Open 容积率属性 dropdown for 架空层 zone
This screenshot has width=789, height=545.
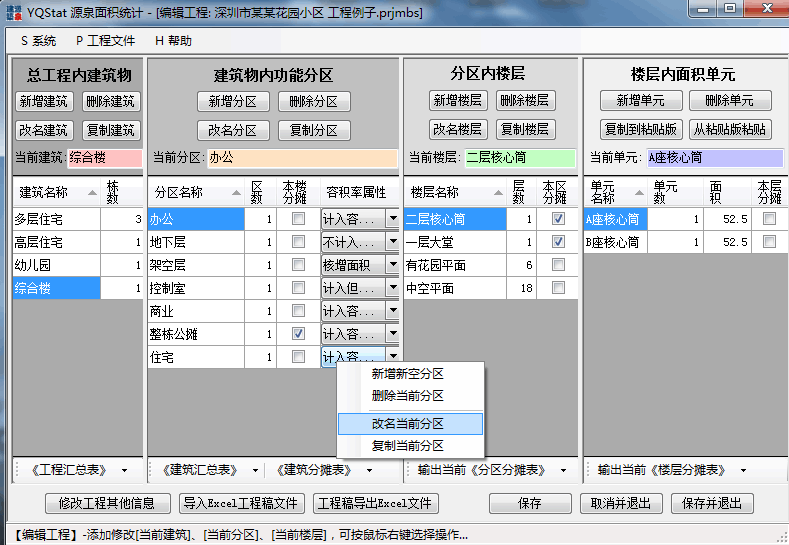click(393, 264)
